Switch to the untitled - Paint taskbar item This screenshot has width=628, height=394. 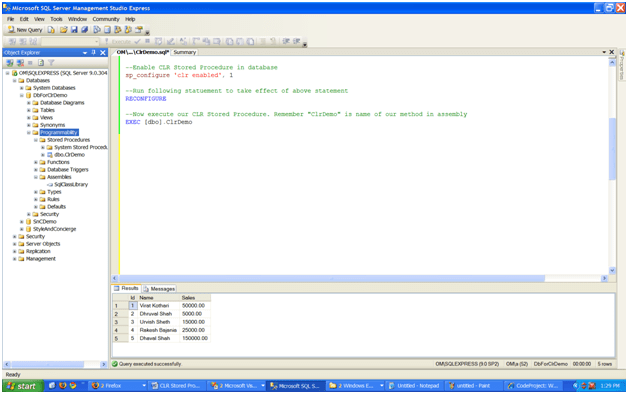coord(473,386)
